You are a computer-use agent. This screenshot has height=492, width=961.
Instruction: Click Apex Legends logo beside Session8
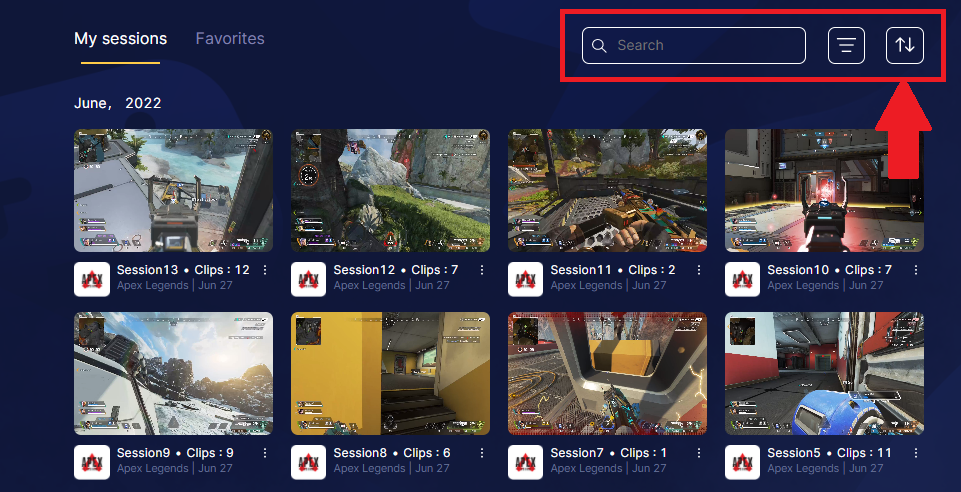tap(308, 463)
